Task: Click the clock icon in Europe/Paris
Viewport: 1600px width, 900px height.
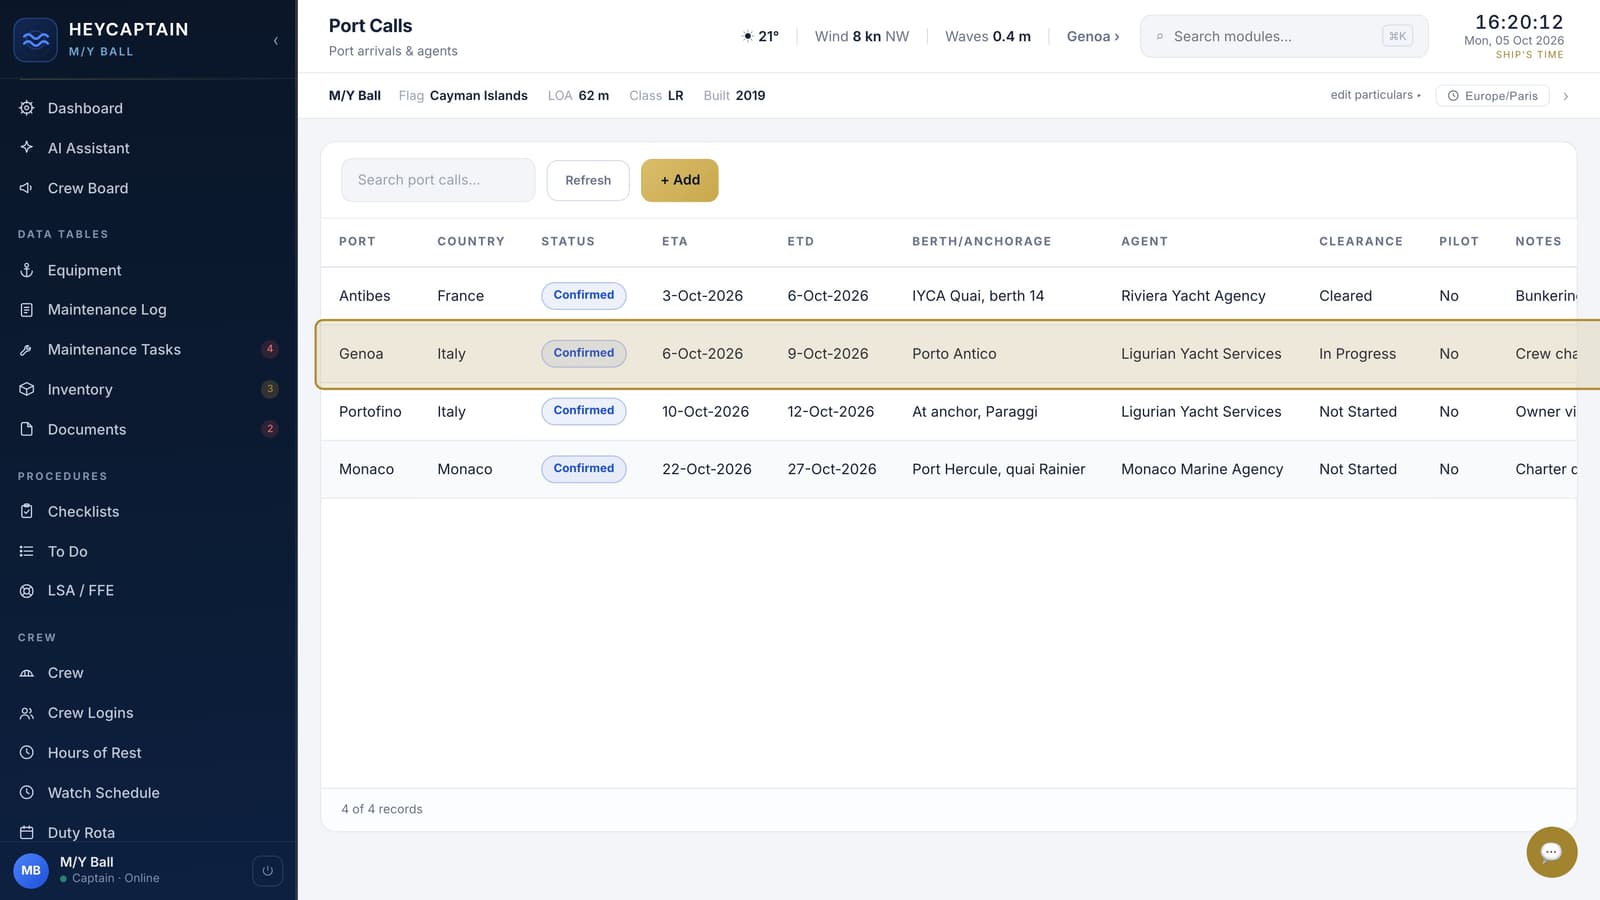Action: (1453, 96)
